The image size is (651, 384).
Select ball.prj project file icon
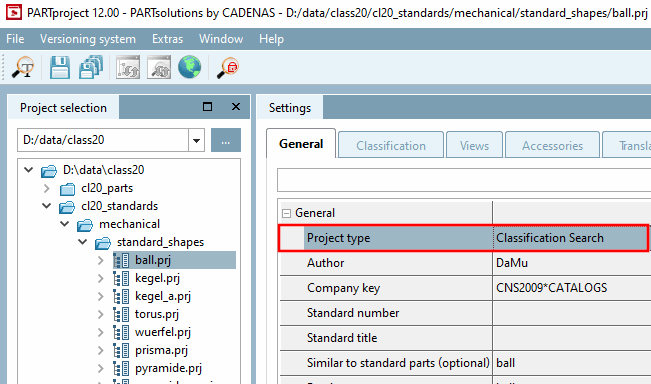[x=121, y=260]
